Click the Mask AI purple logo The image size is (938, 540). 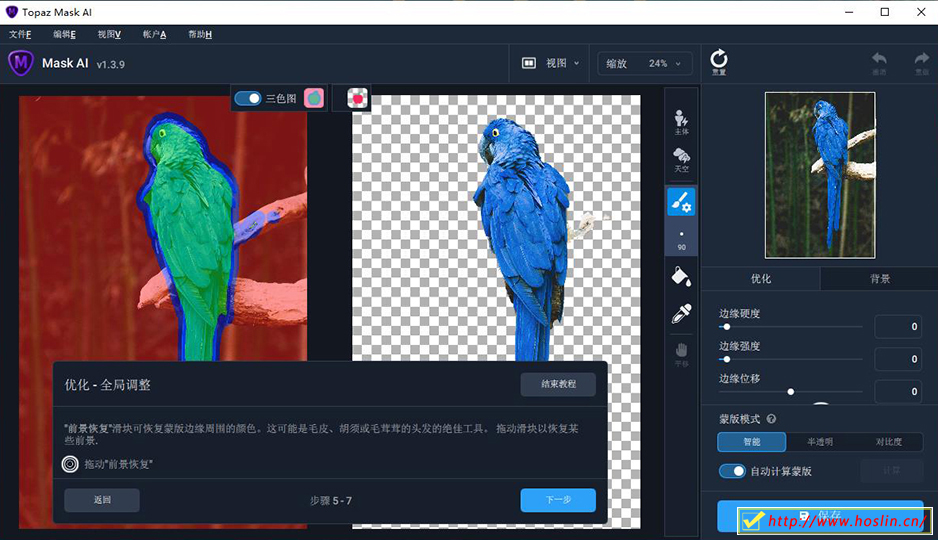click(21, 63)
